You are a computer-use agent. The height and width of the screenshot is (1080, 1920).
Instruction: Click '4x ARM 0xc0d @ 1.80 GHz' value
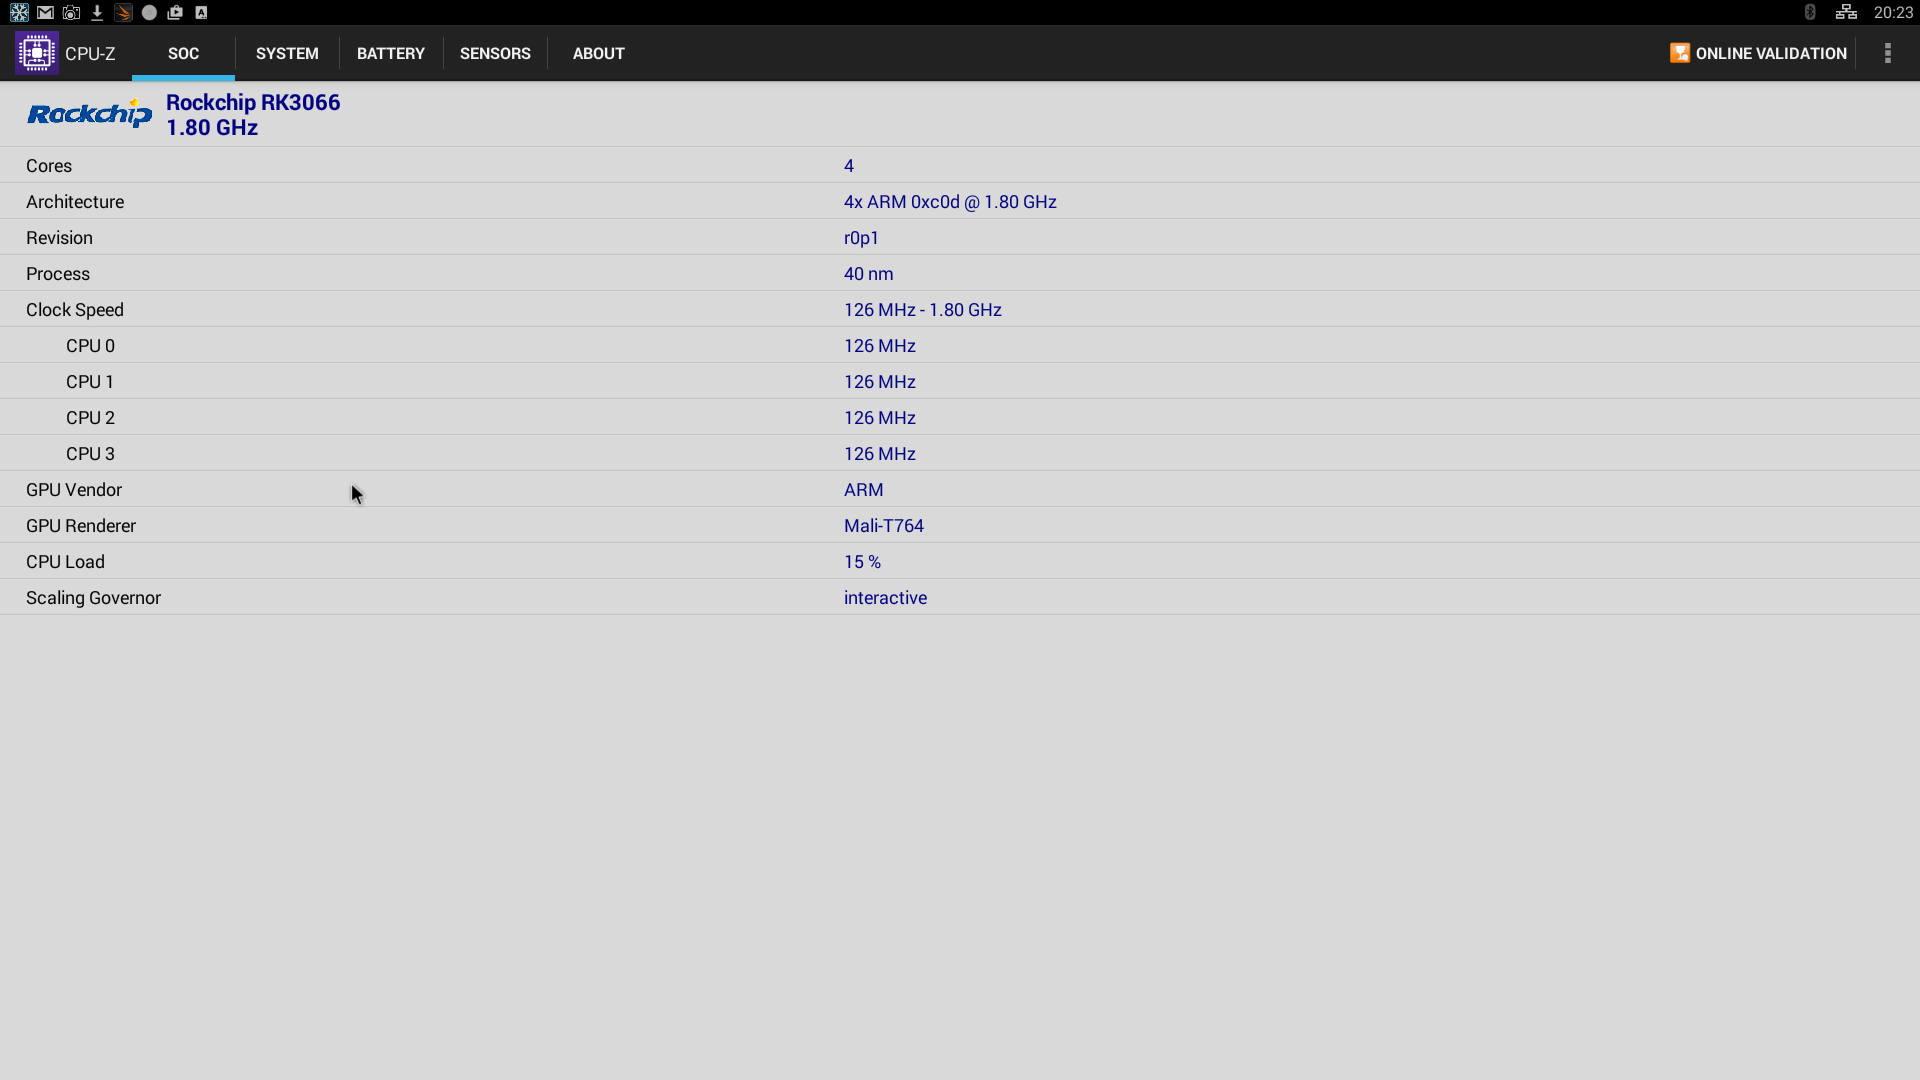(x=950, y=202)
